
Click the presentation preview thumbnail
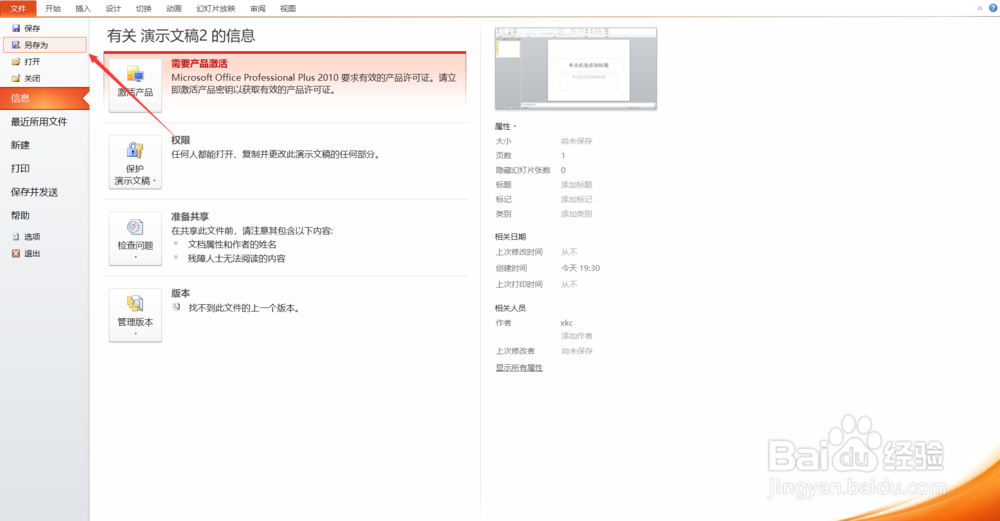[576, 68]
